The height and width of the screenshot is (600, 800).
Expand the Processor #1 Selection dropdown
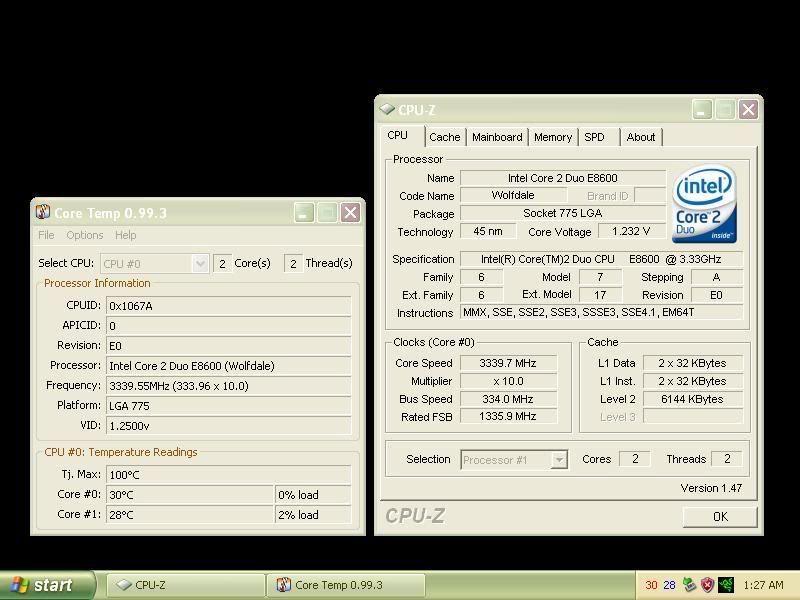tap(559, 460)
